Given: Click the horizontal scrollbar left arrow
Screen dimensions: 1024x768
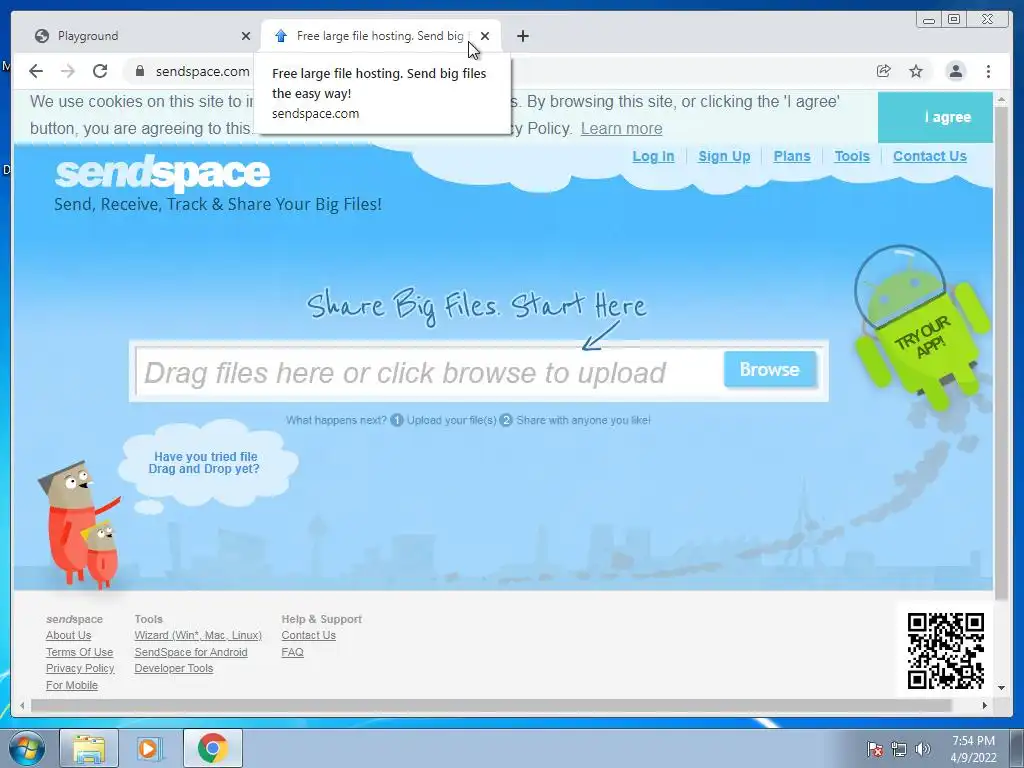Looking at the screenshot, I should [22, 705].
